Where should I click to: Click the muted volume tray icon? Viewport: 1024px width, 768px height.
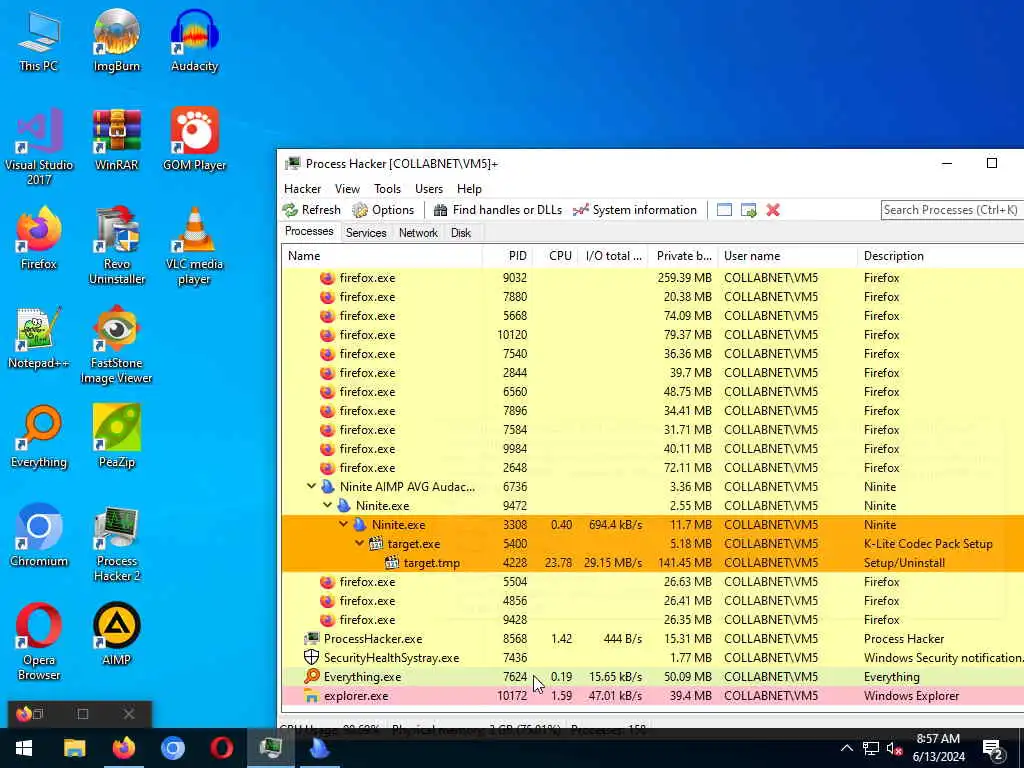tap(894, 748)
